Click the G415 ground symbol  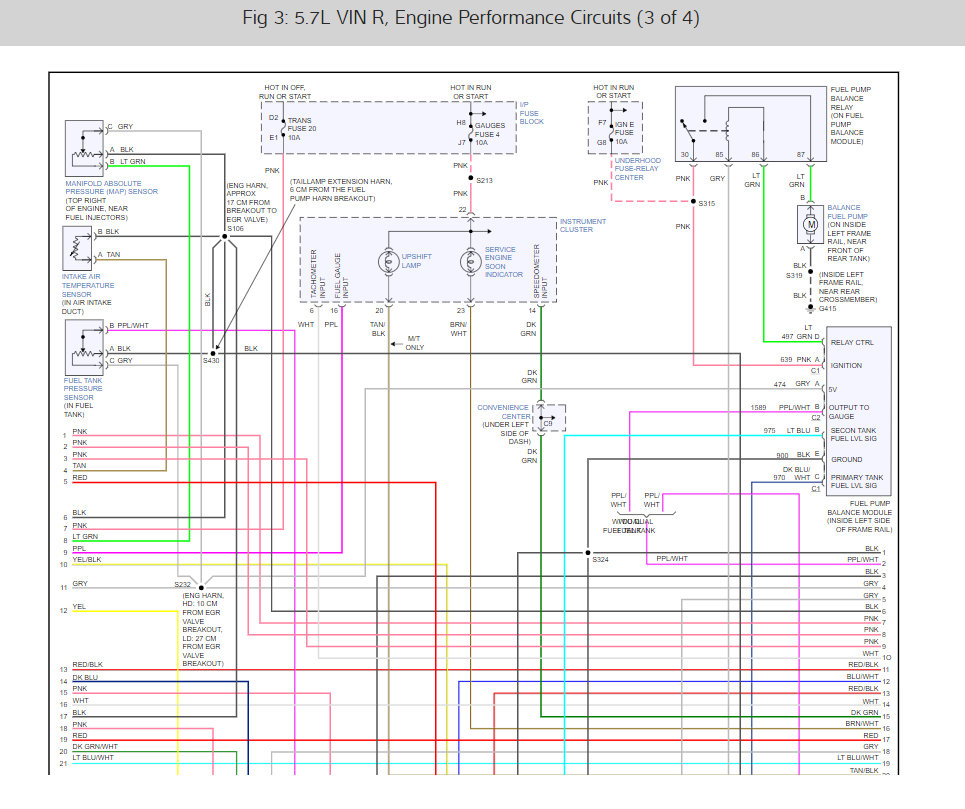click(811, 308)
